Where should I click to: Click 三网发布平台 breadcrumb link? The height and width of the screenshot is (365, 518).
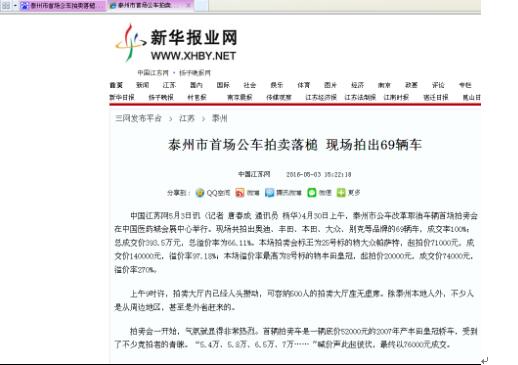(x=138, y=118)
